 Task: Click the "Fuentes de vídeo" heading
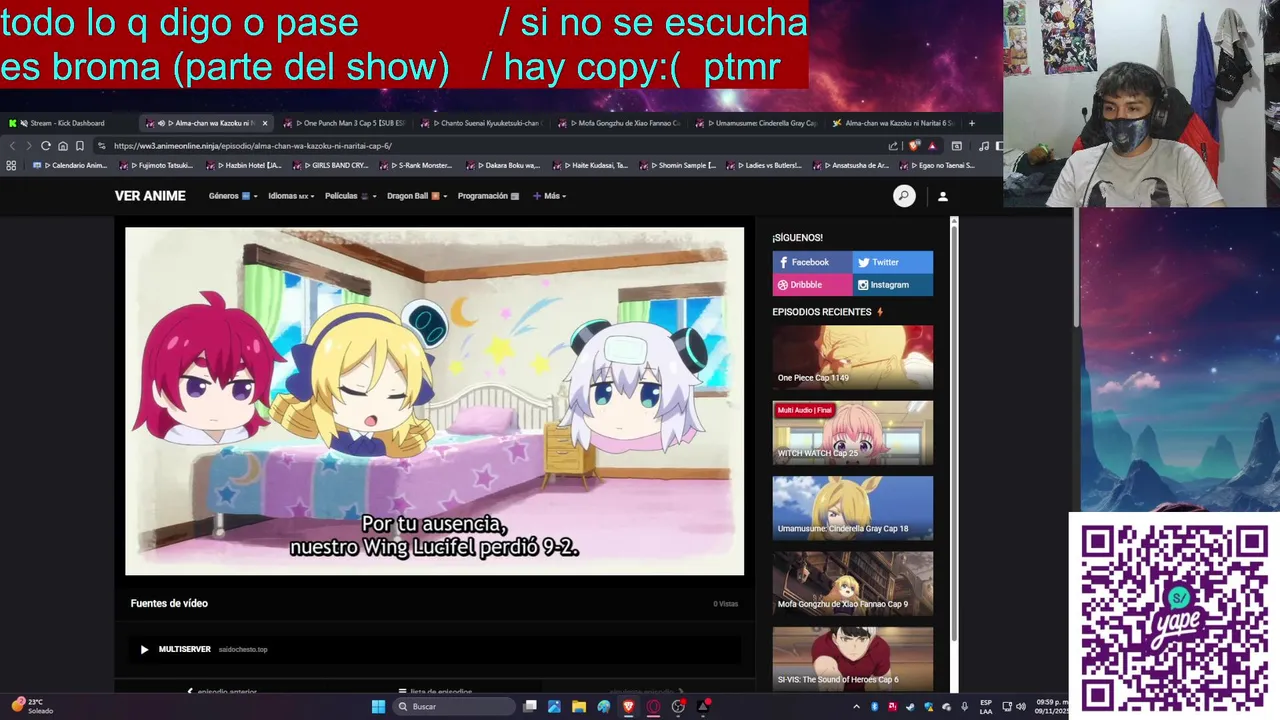click(x=169, y=603)
